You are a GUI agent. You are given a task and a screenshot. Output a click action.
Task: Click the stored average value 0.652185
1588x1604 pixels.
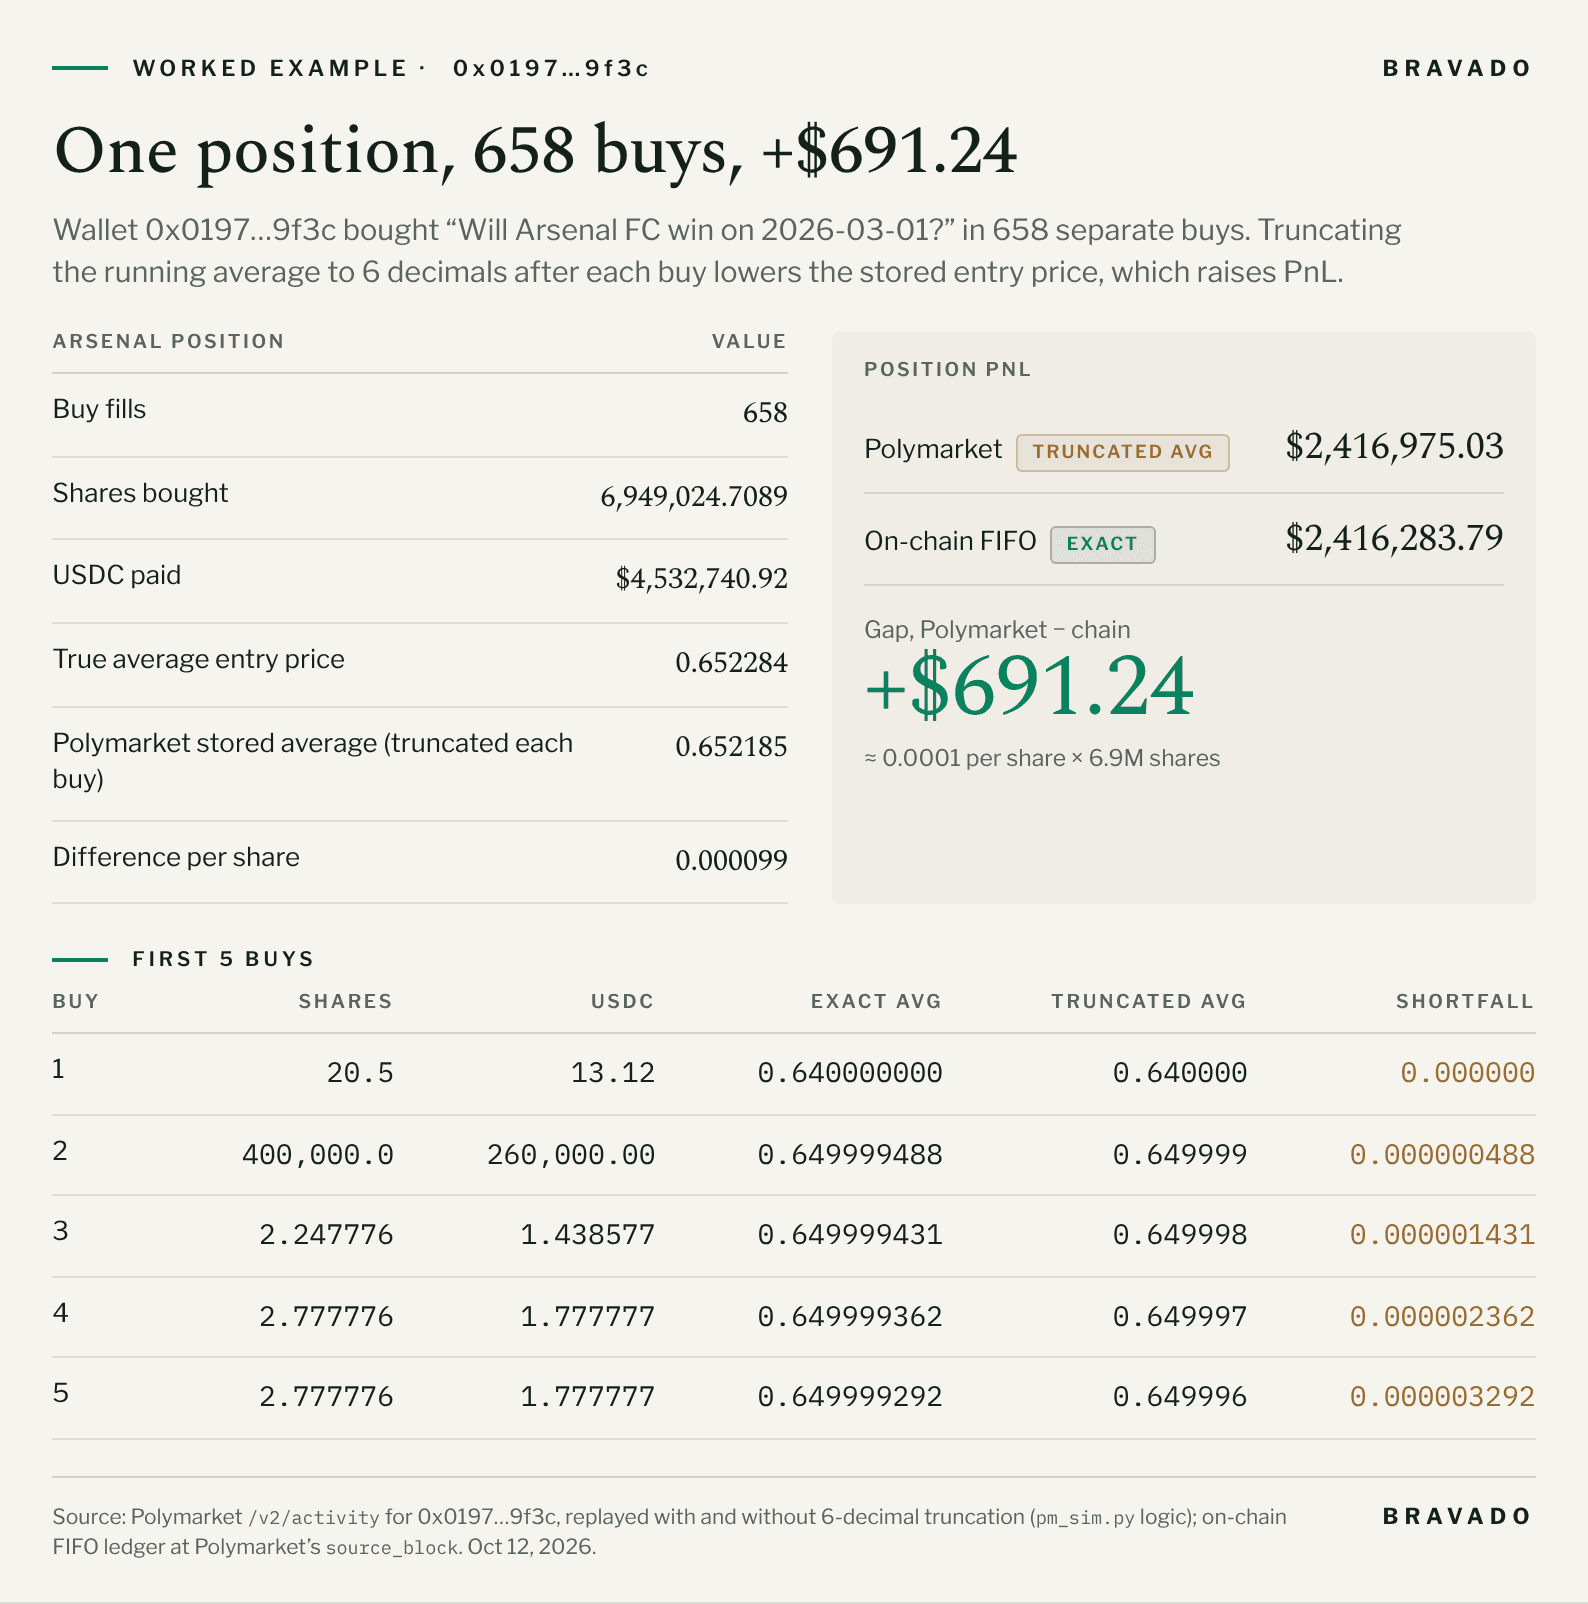[x=732, y=746]
